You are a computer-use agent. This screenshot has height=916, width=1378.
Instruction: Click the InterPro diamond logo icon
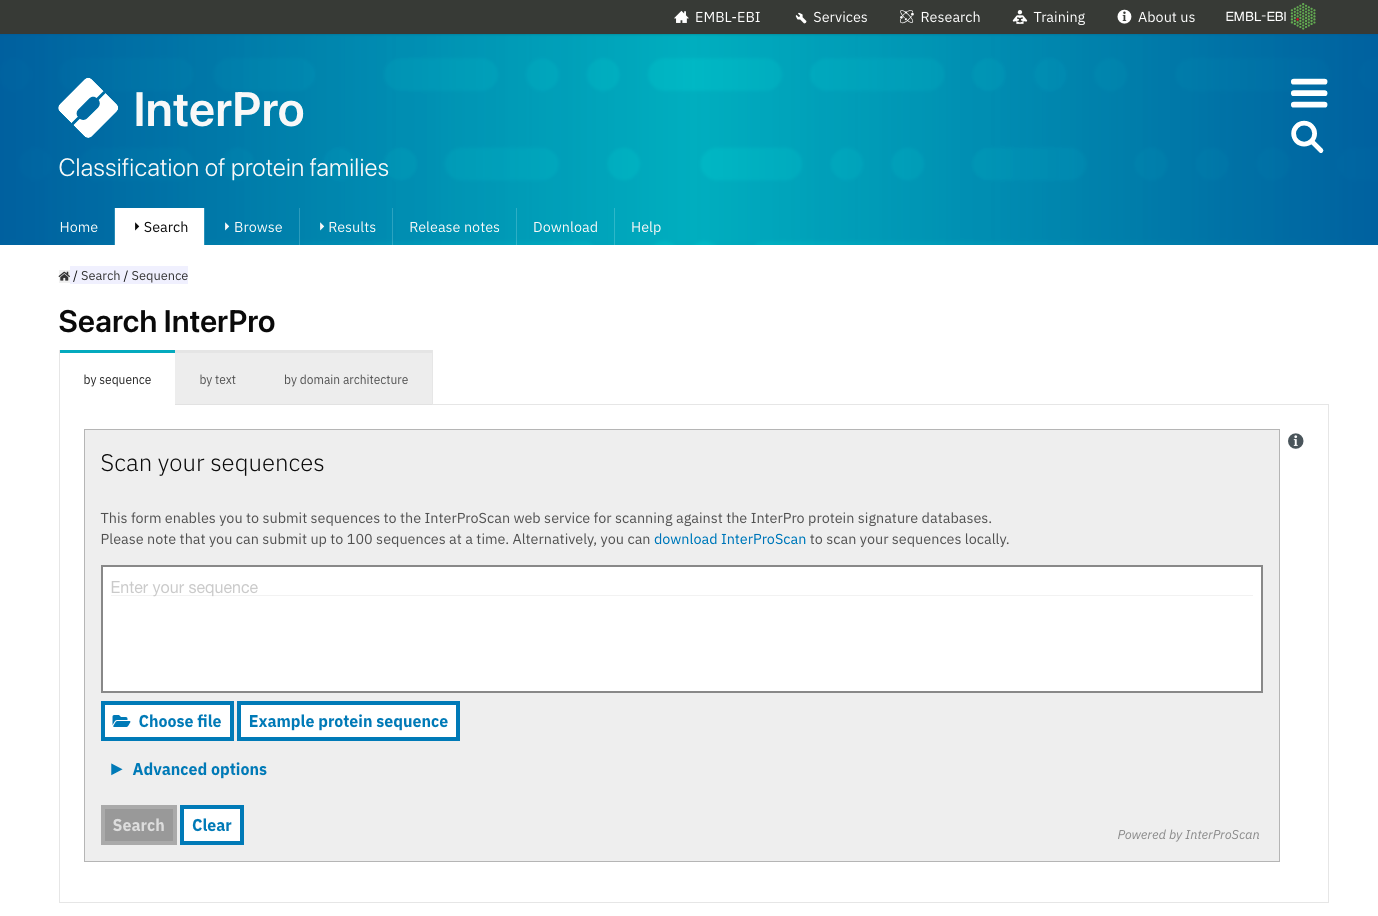pyautogui.click(x=88, y=108)
